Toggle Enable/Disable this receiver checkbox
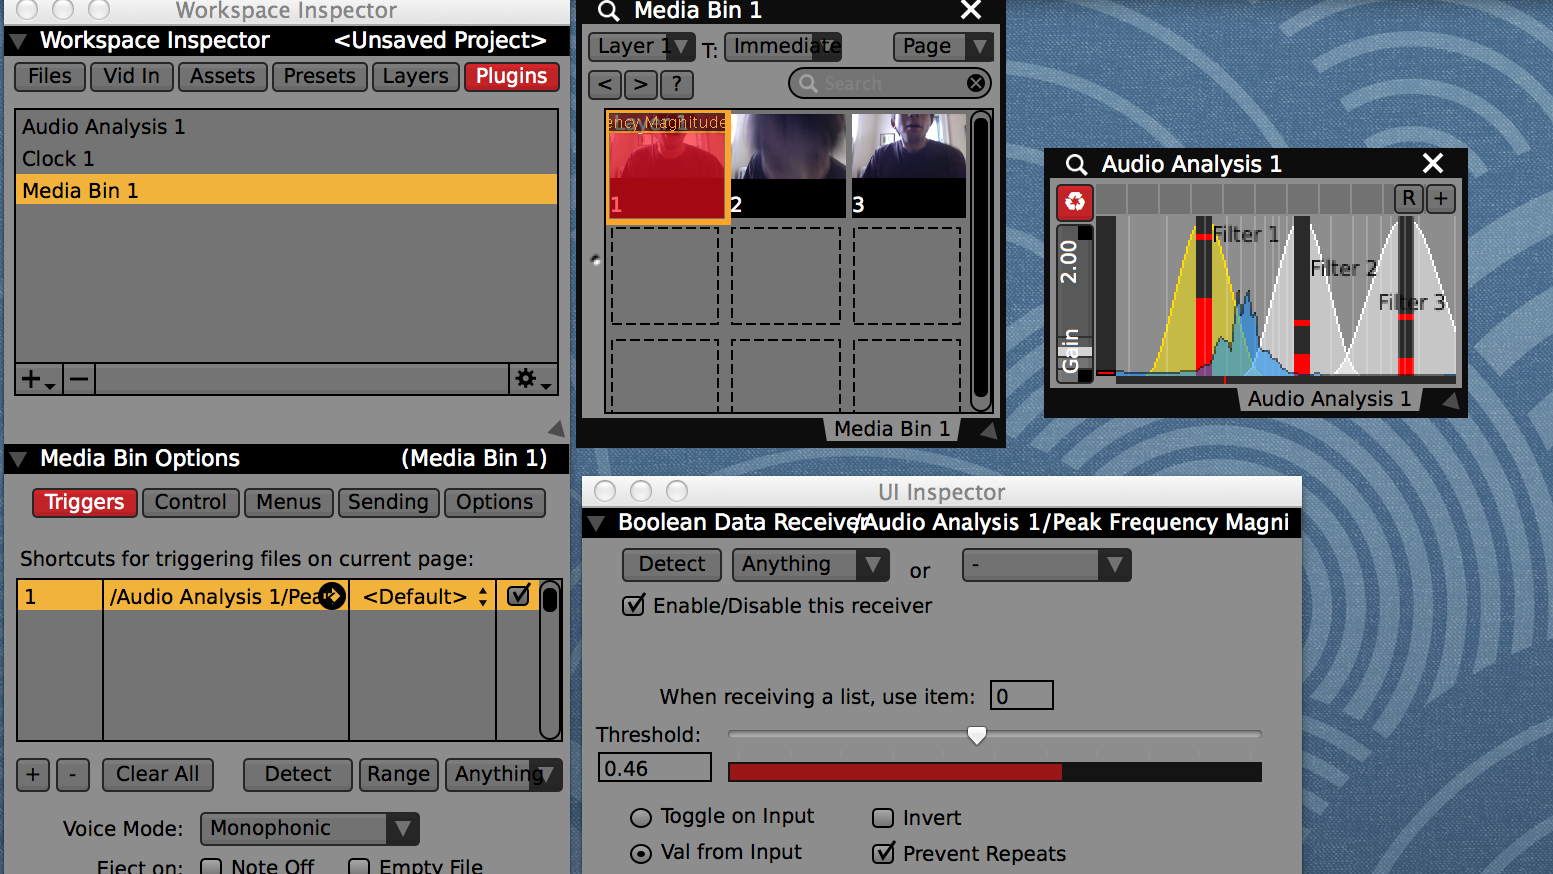The width and height of the screenshot is (1553, 874). tap(633, 605)
